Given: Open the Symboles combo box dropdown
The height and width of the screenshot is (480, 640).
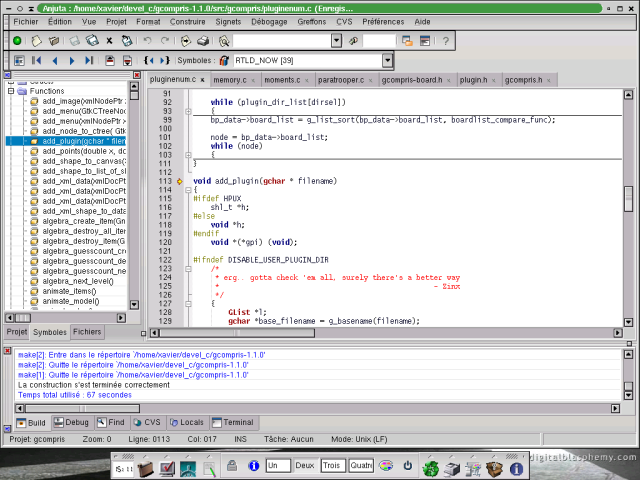Looking at the screenshot, I should tap(386, 61).
